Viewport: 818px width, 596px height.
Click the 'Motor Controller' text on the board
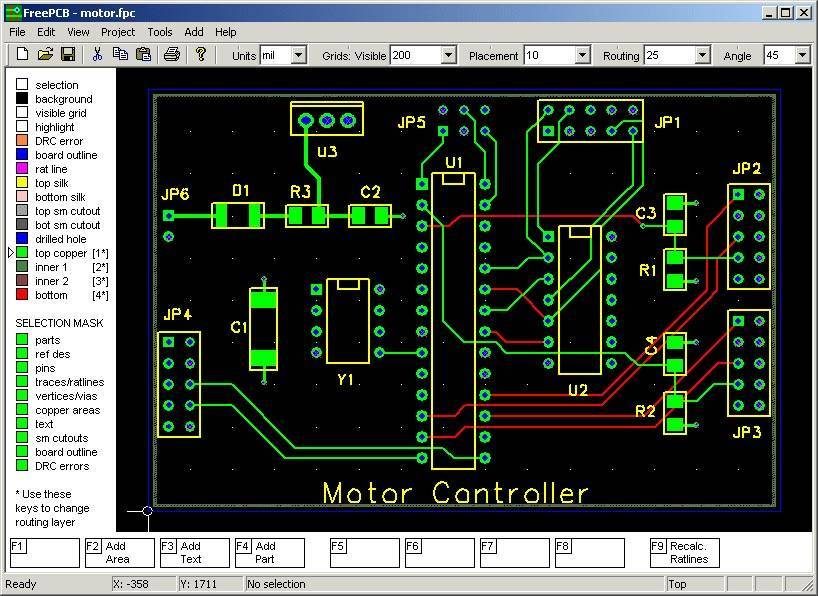point(455,493)
